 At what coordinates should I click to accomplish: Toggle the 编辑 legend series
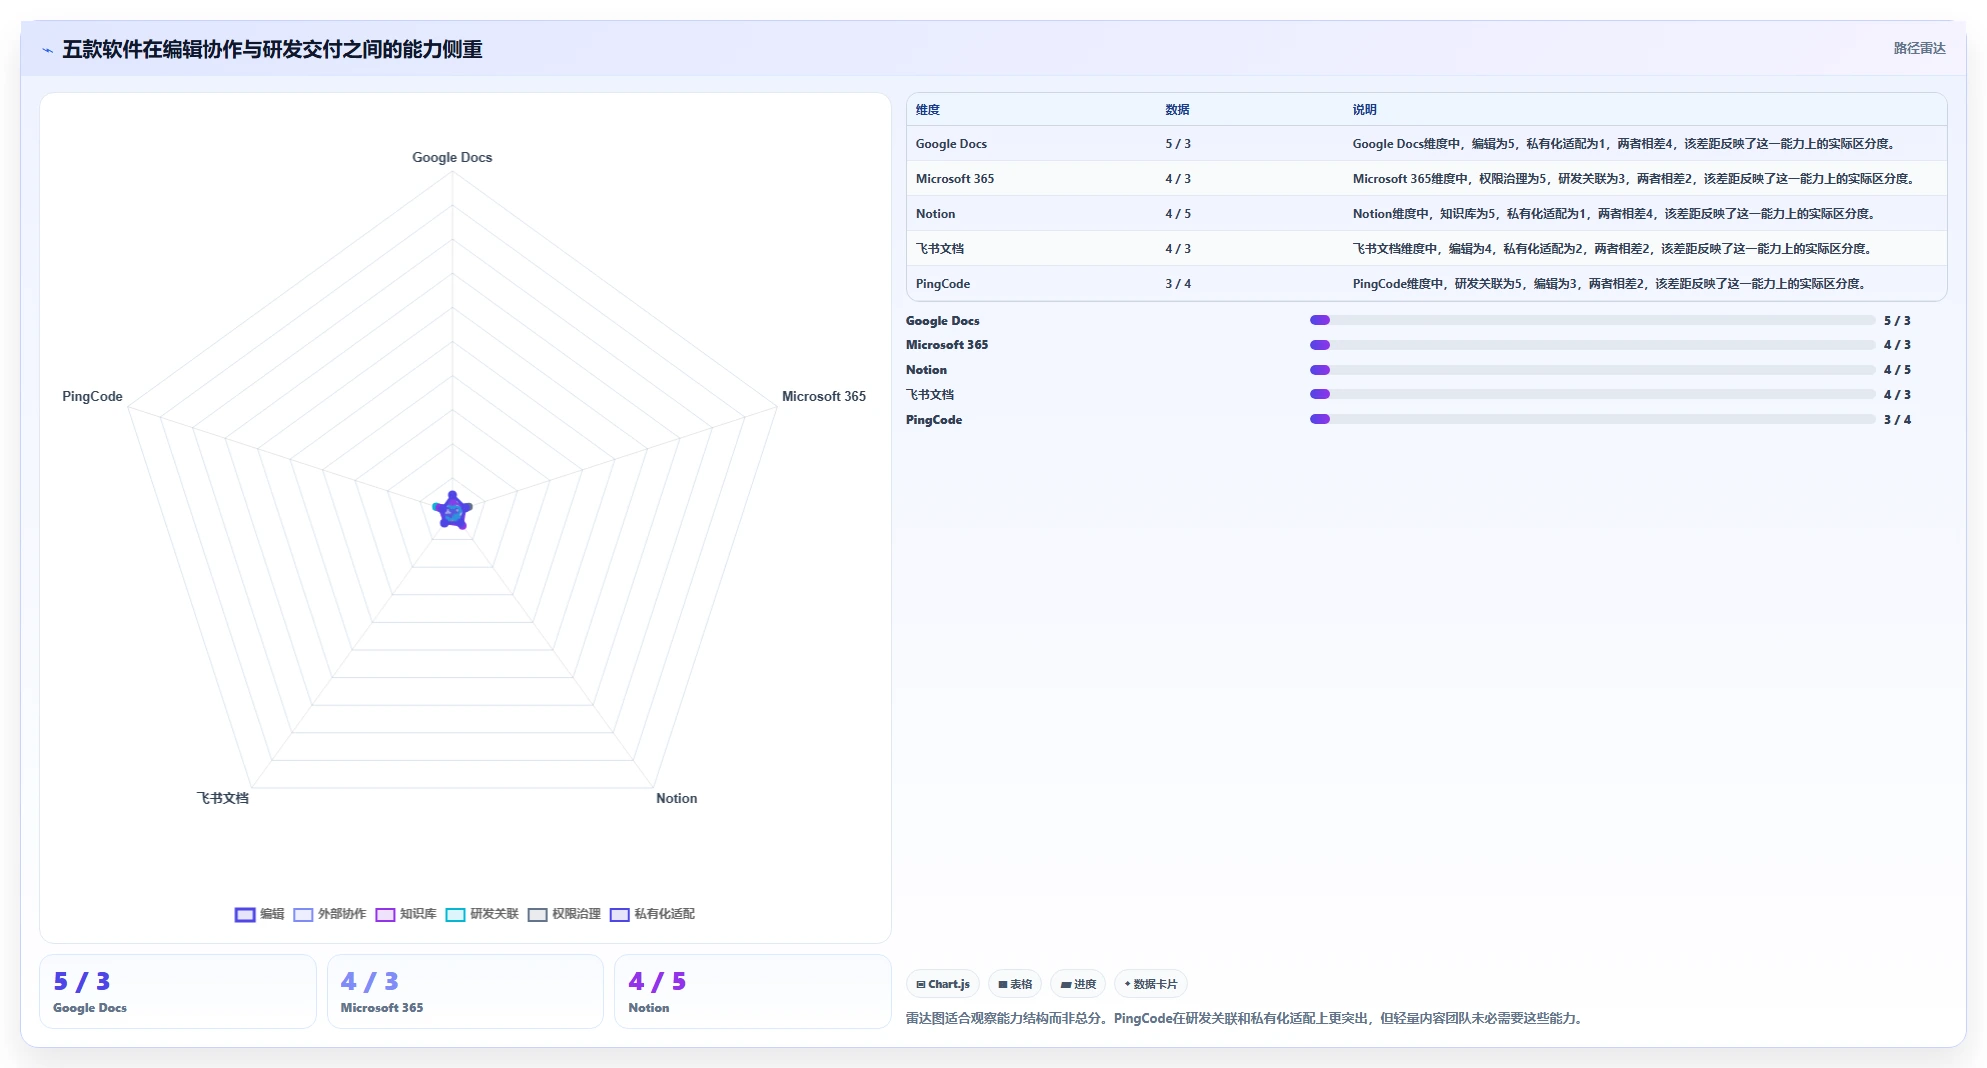[259, 914]
